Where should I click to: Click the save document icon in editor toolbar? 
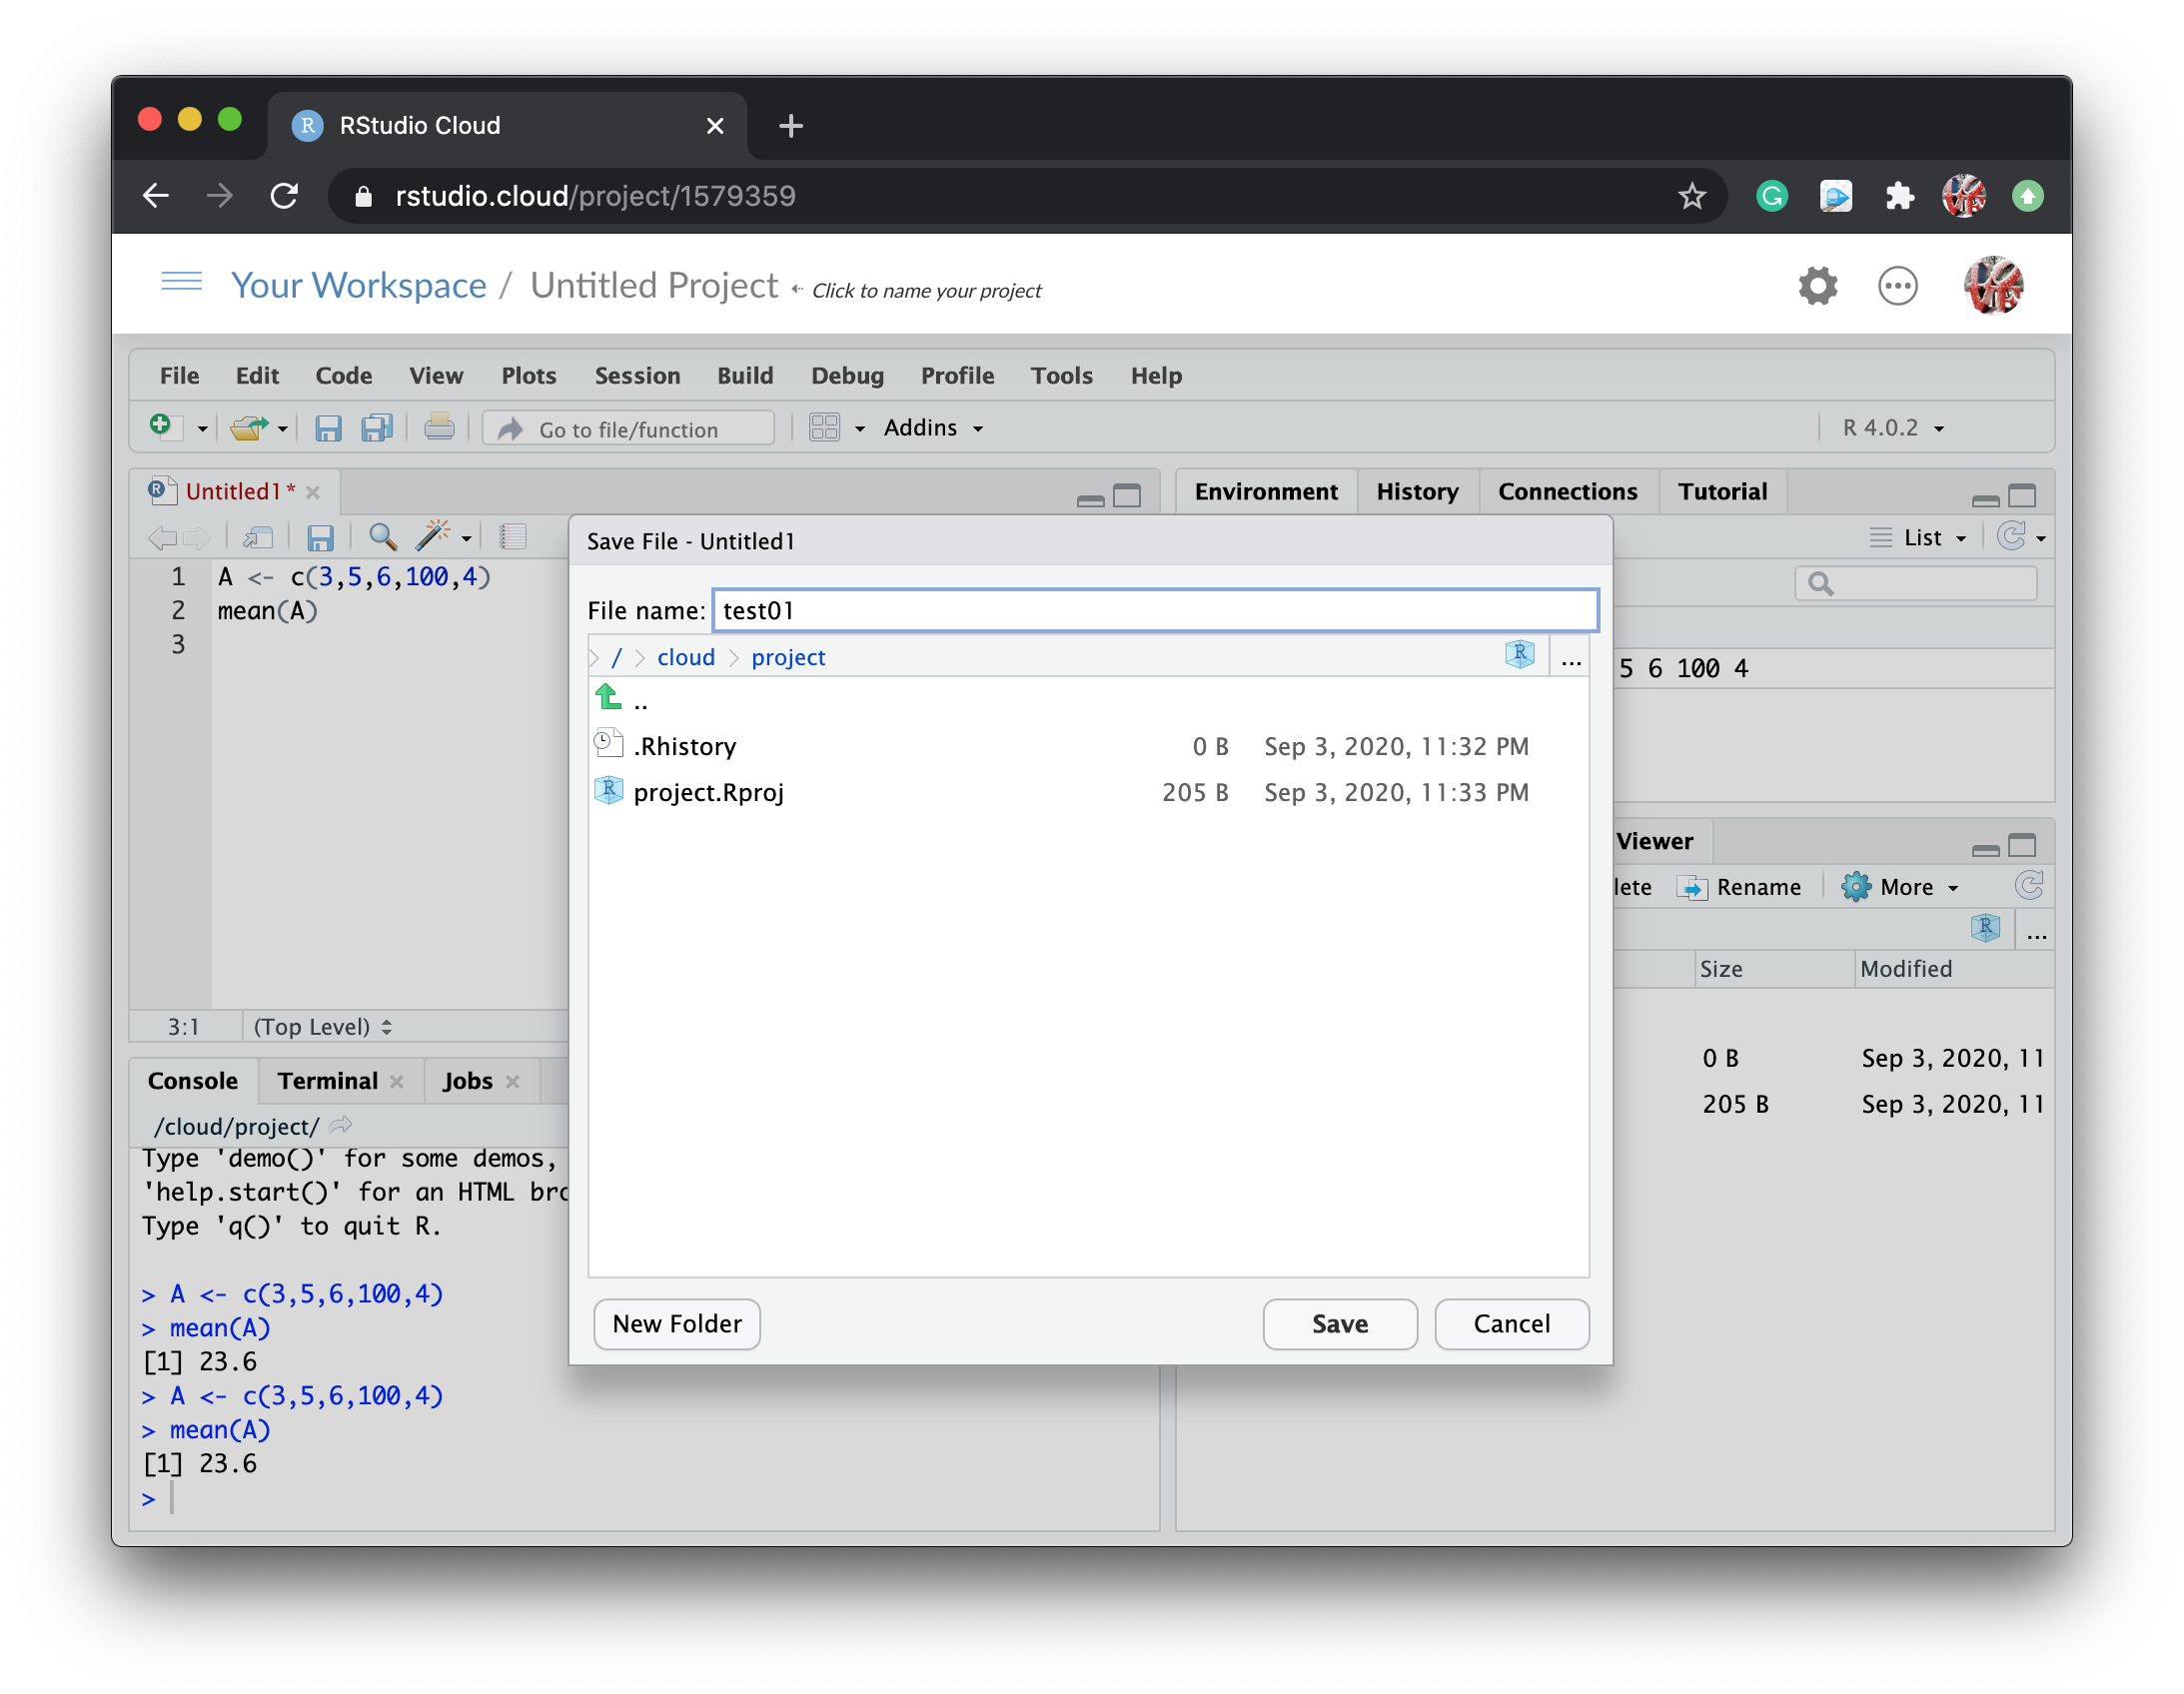pos(320,538)
